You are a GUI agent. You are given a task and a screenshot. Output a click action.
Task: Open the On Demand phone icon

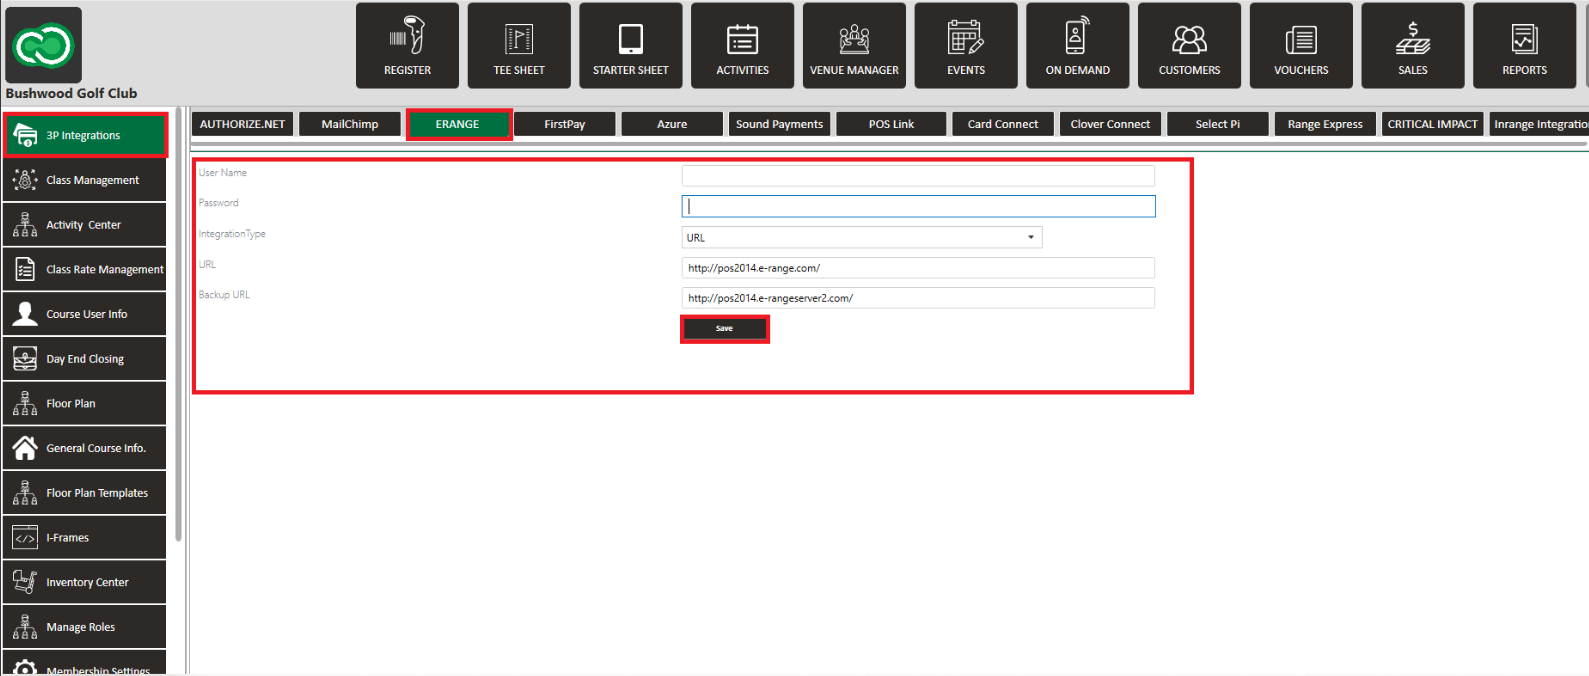1078,45
